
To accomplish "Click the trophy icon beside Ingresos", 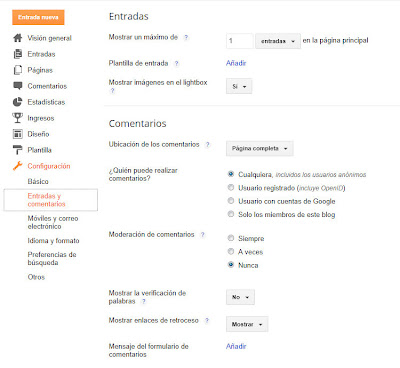I will point(18,118).
